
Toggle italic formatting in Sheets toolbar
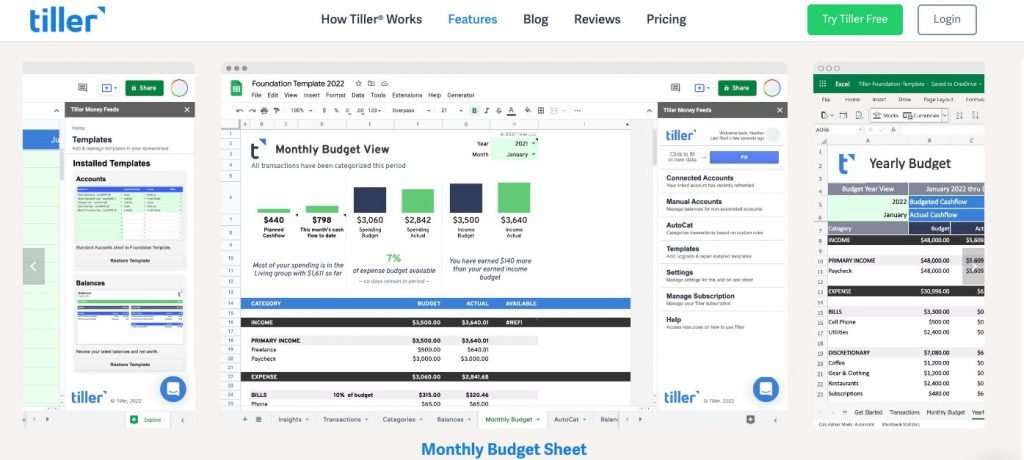(487, 110)
